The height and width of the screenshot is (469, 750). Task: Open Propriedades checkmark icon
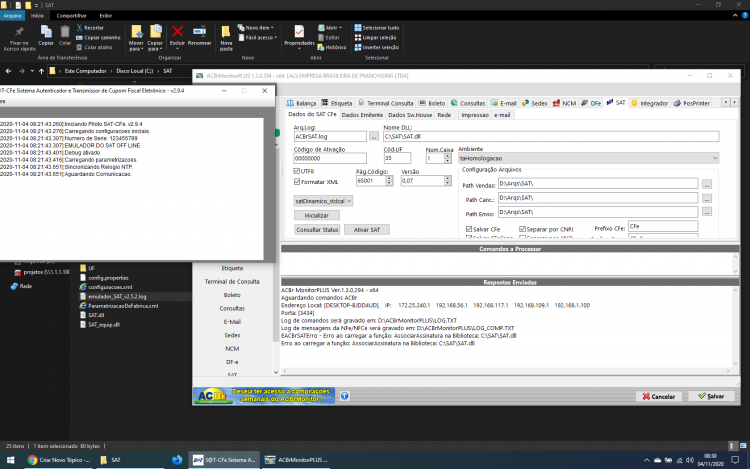[299, 32]
